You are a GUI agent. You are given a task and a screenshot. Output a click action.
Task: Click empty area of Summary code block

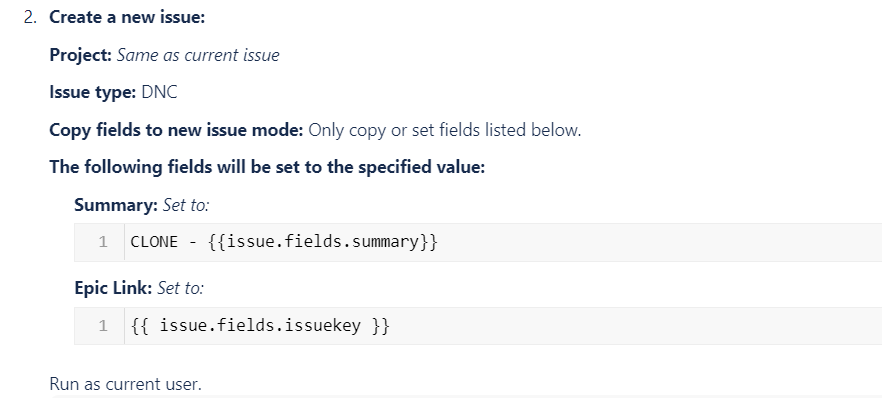point(658,242)
